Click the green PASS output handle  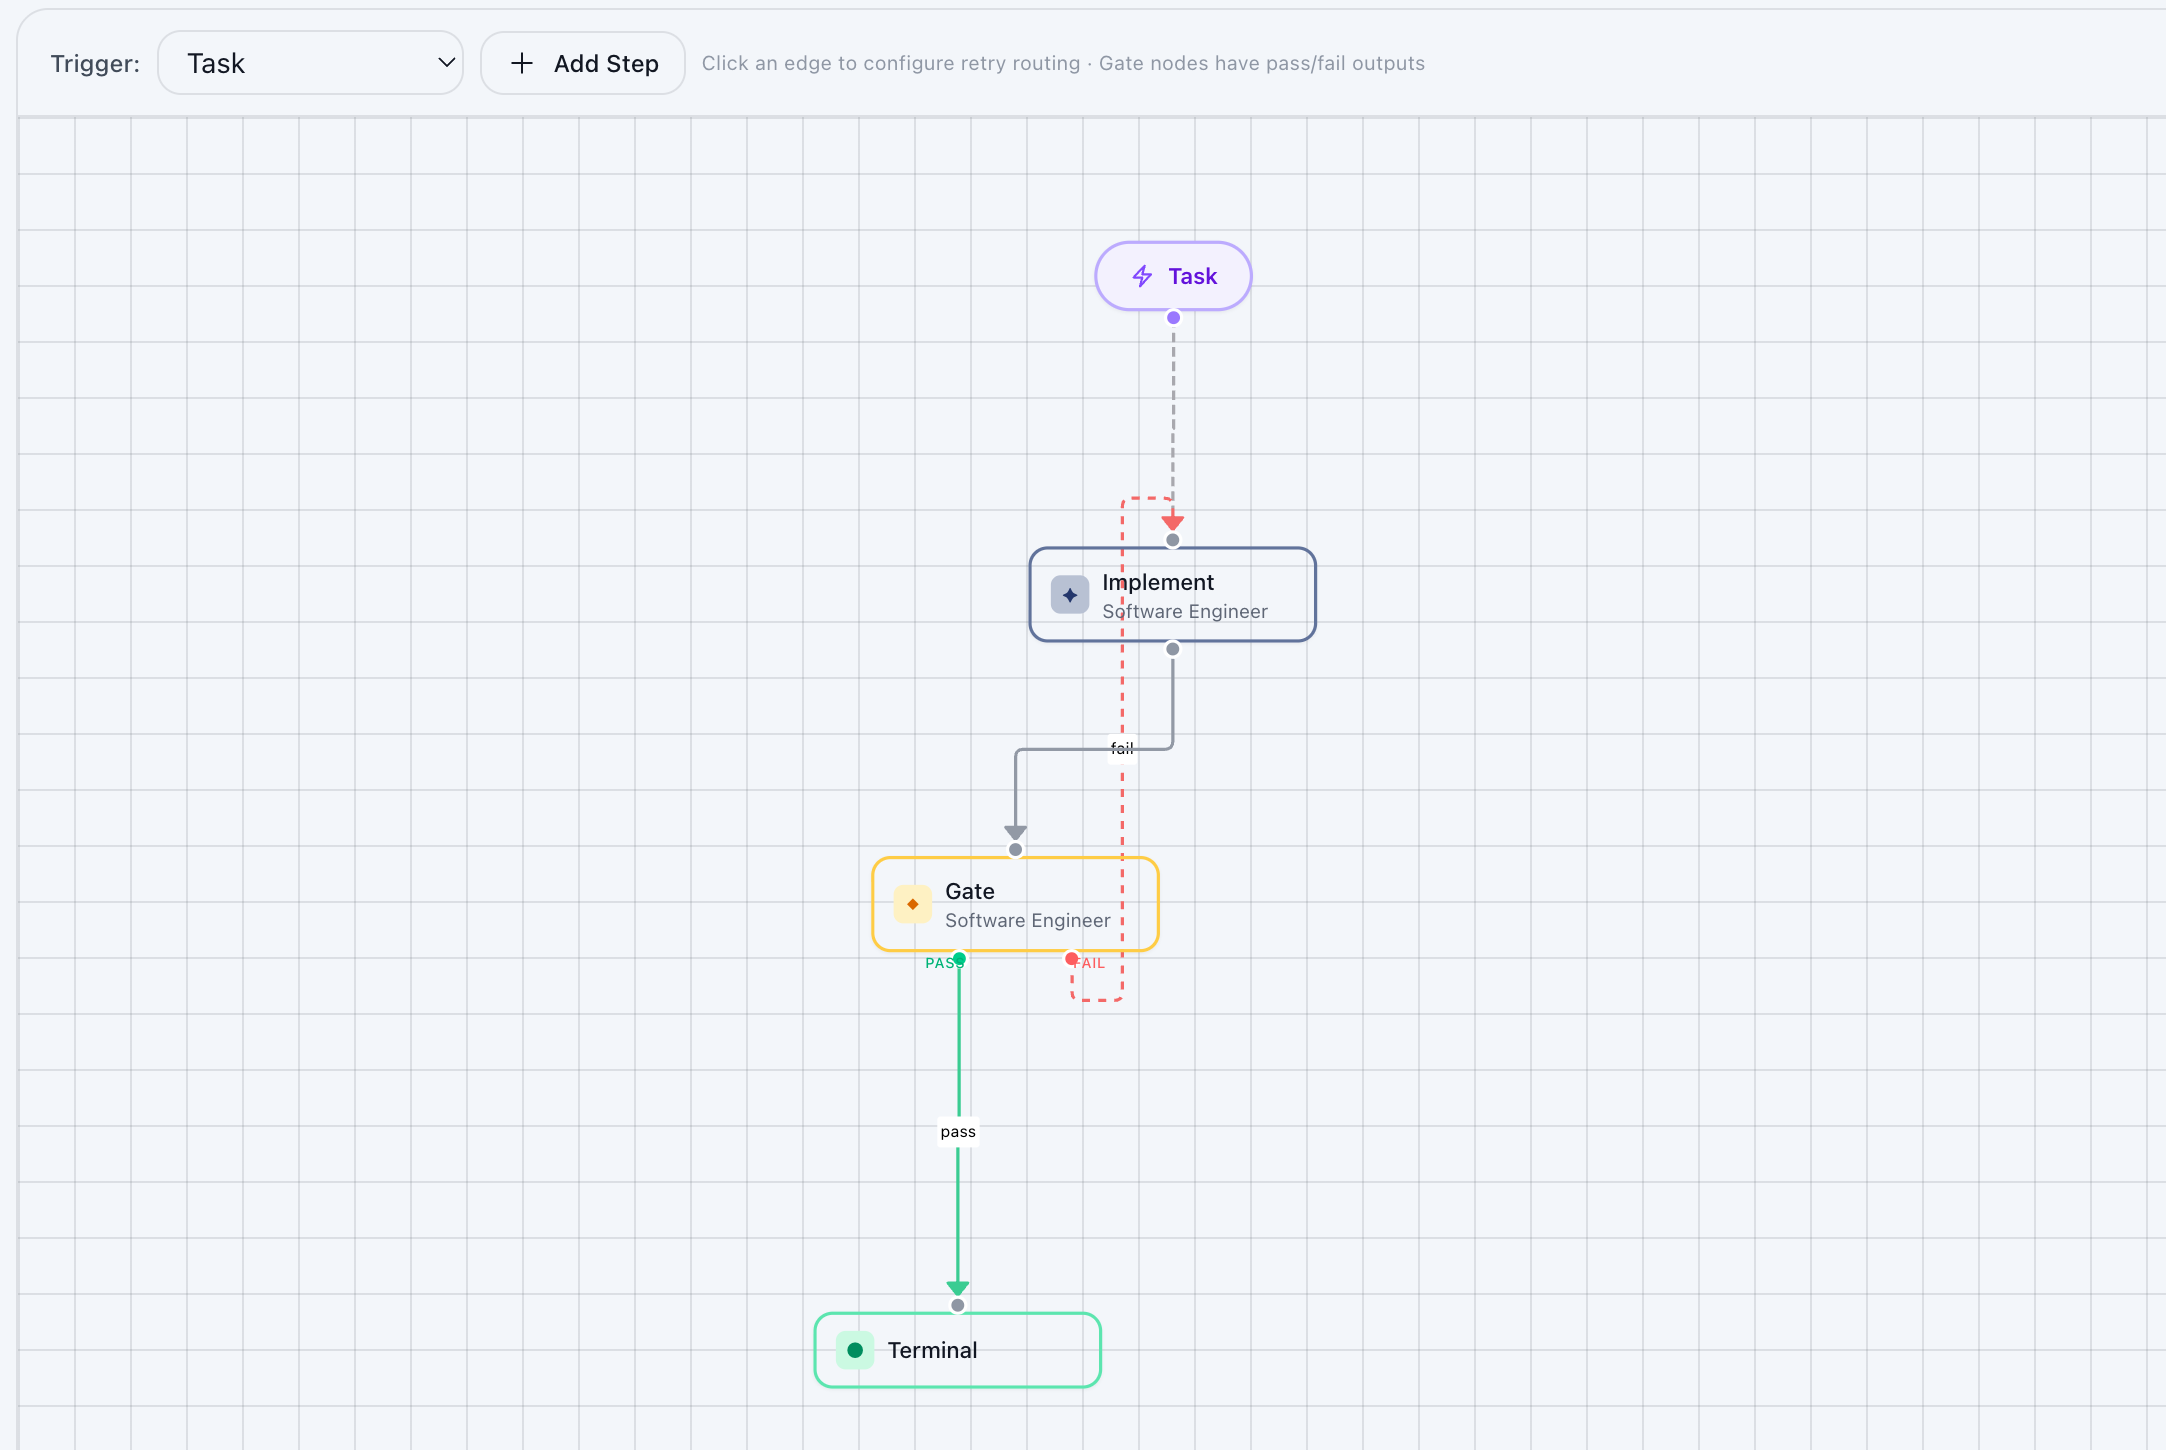click(x=959, y=959)
